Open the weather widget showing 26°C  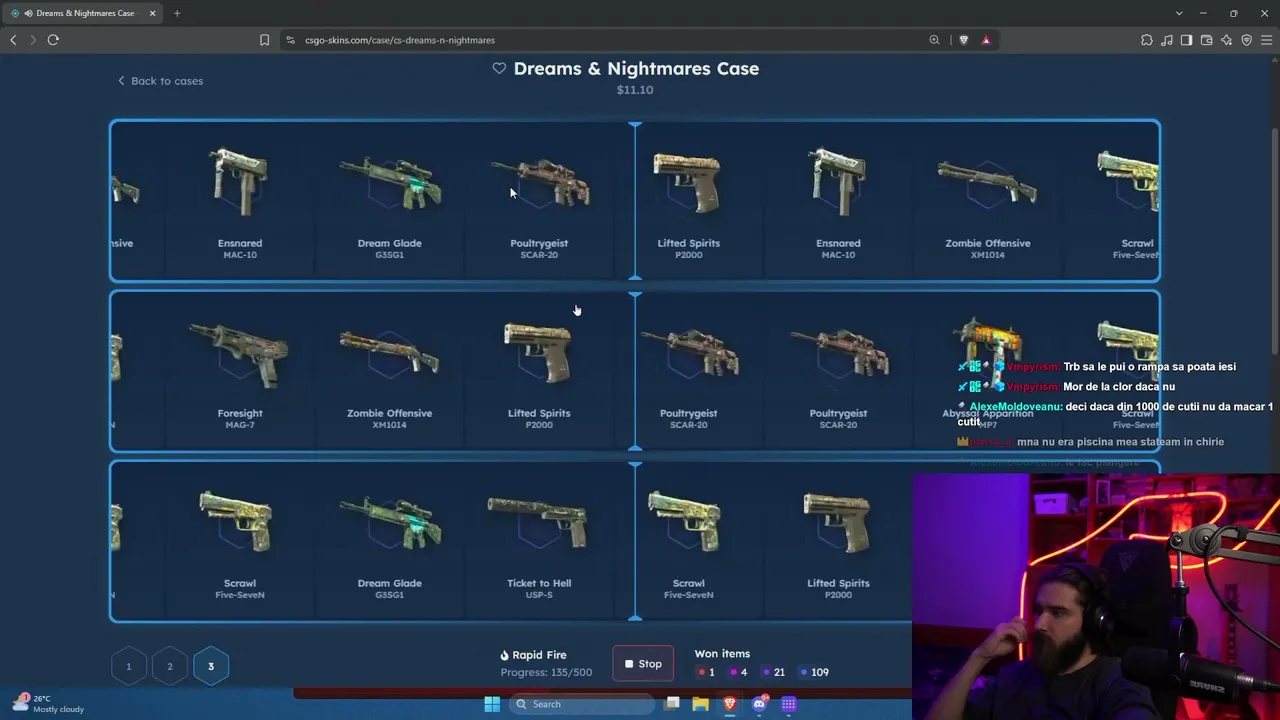pyautogui.click(x=48, y=704)
